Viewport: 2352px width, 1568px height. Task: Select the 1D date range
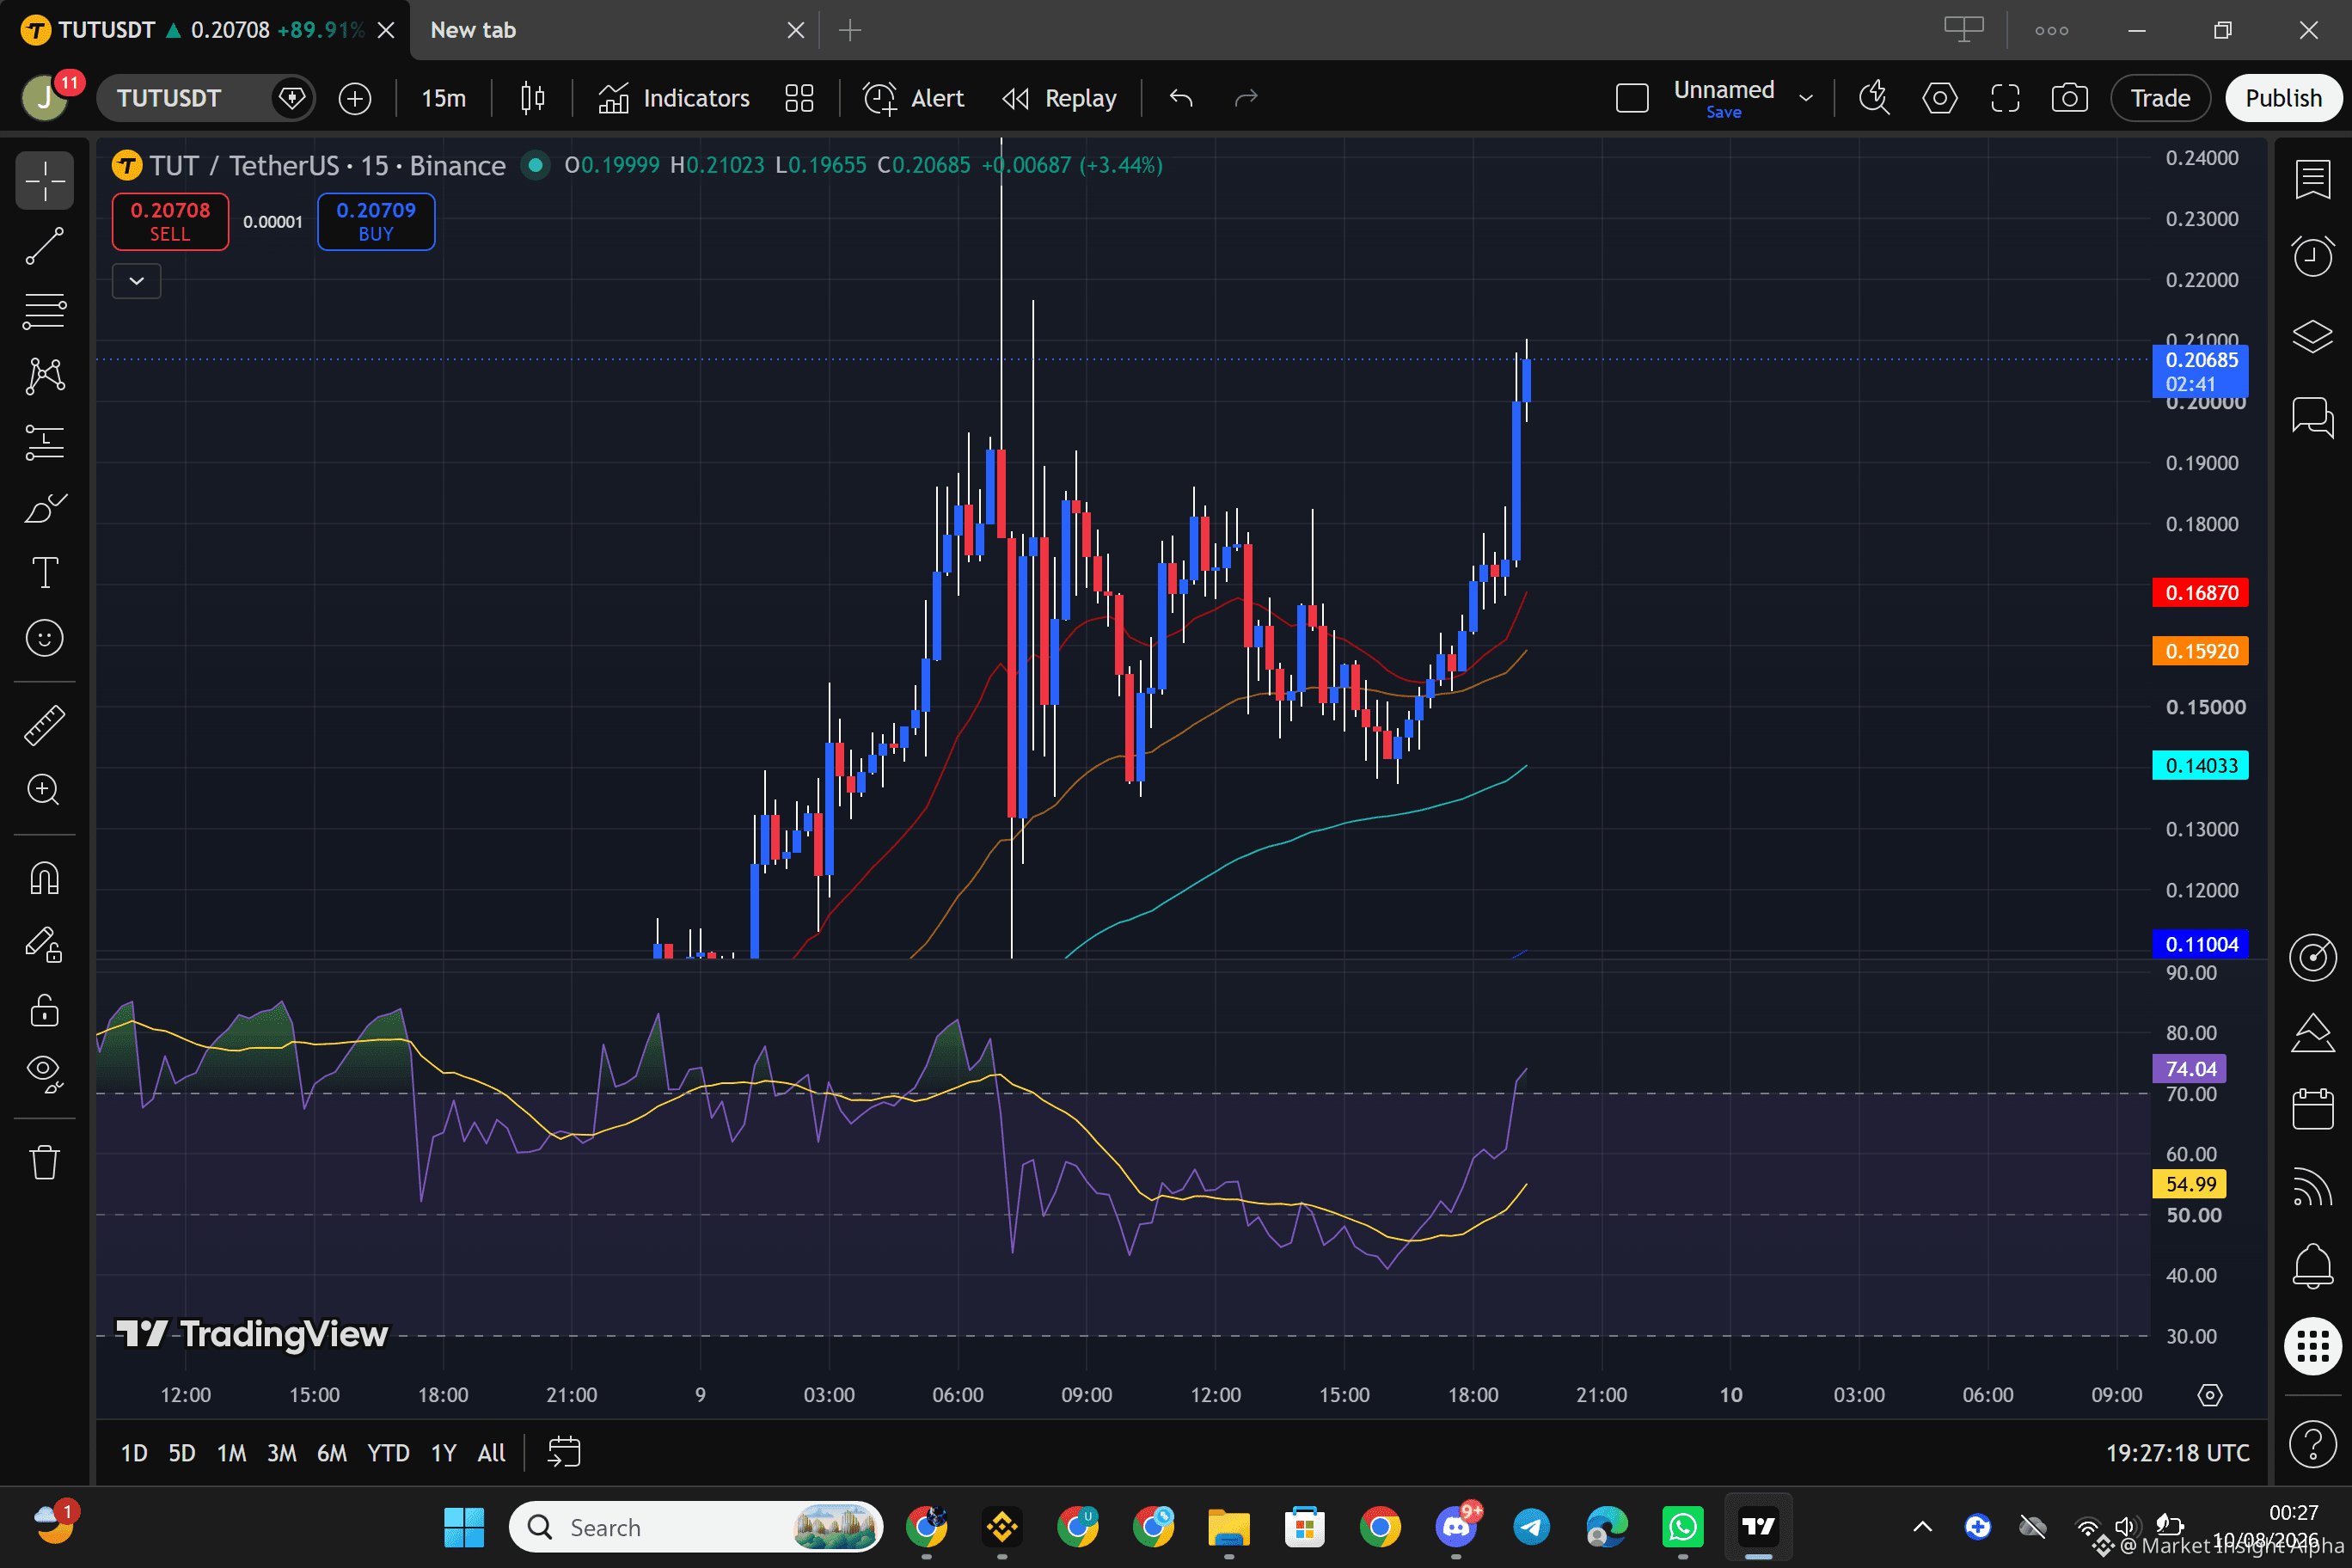pos(134,1453)
